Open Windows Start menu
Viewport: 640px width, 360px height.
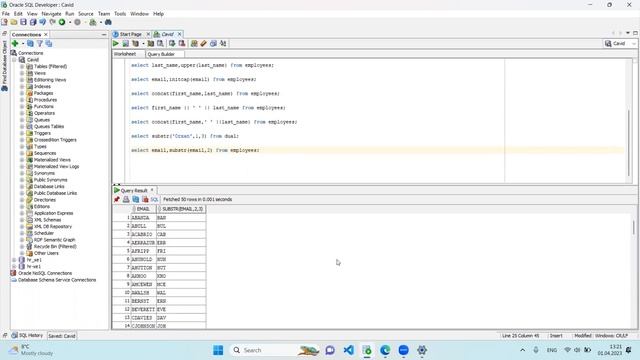coord(218,350)
